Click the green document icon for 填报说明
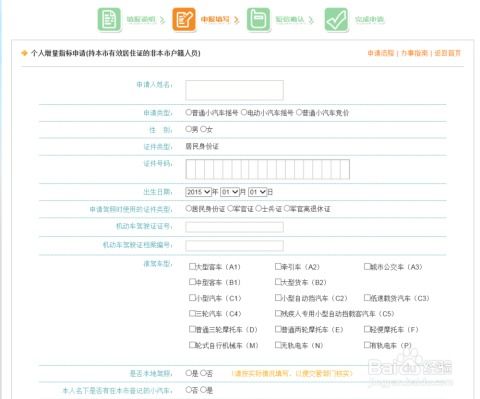The height and width of the screenshot is (399, 480). click(x=109, y=20)
